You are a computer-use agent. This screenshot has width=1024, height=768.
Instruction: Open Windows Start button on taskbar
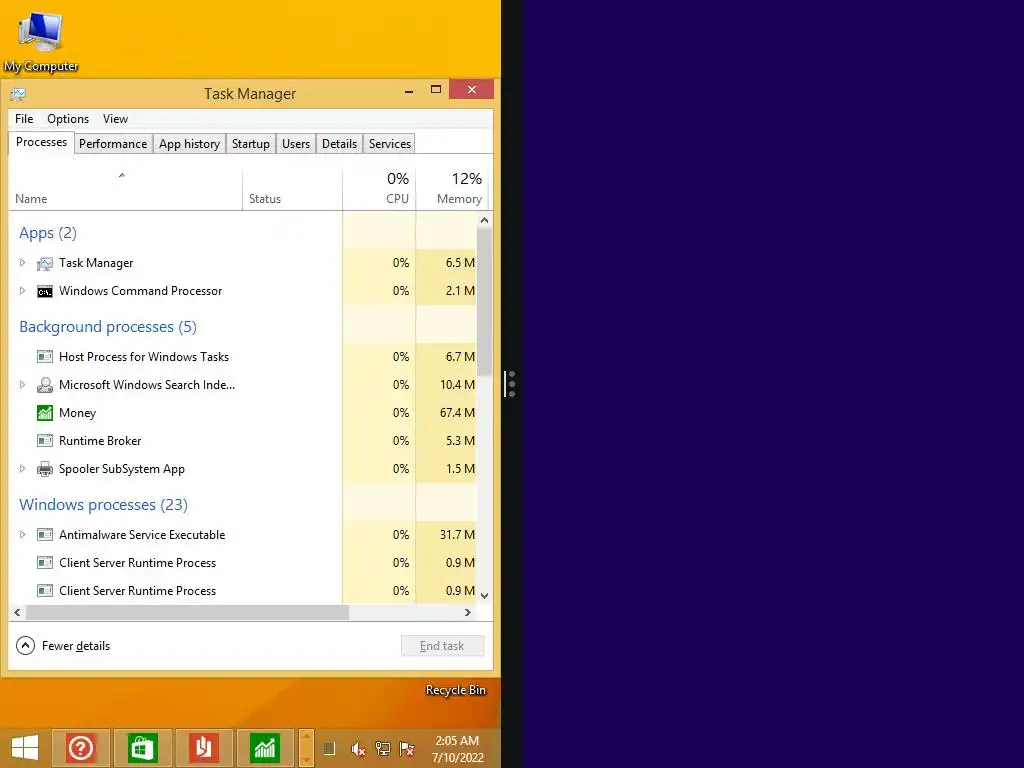point(25,748)
